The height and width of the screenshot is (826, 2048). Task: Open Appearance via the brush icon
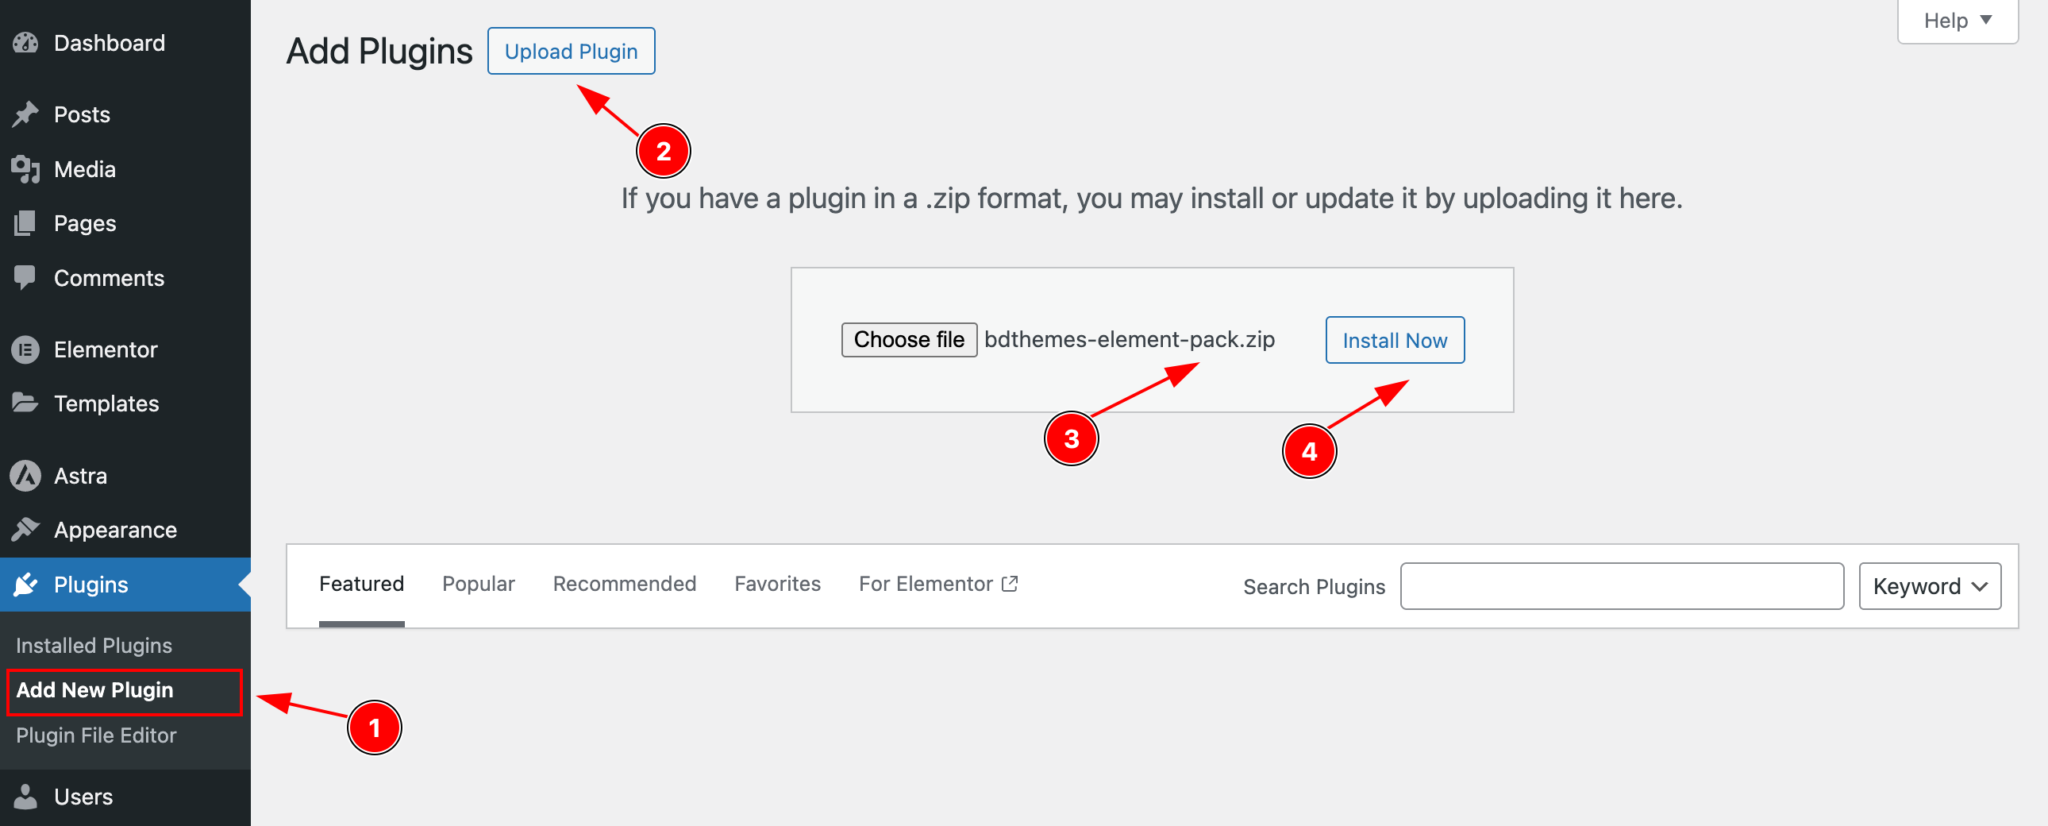27,530
